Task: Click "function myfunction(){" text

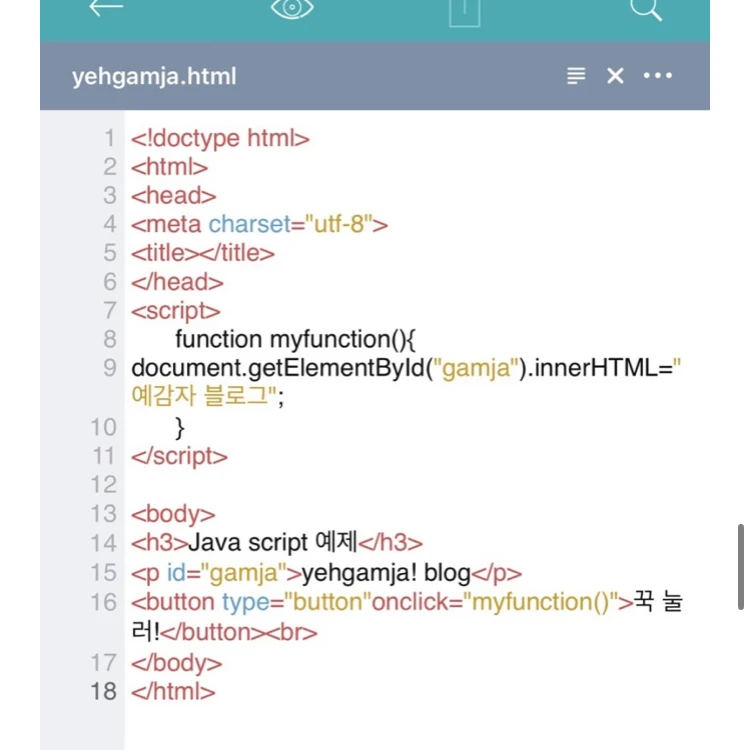Action: coord(296,339)
